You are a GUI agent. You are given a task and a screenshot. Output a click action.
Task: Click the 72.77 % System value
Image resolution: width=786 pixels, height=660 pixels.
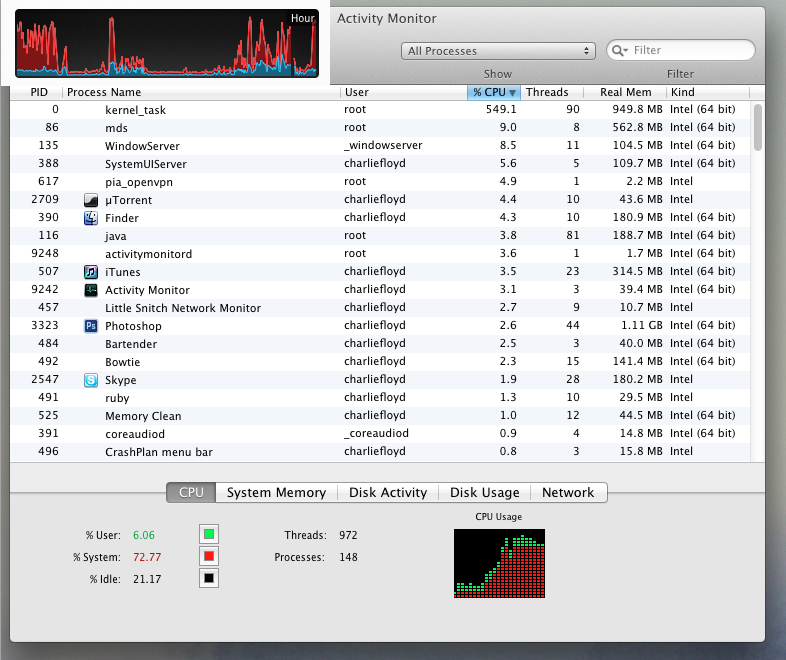147,557
